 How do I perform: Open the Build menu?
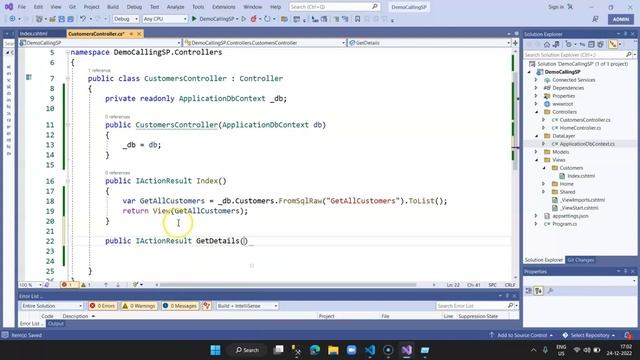(113, 7)
